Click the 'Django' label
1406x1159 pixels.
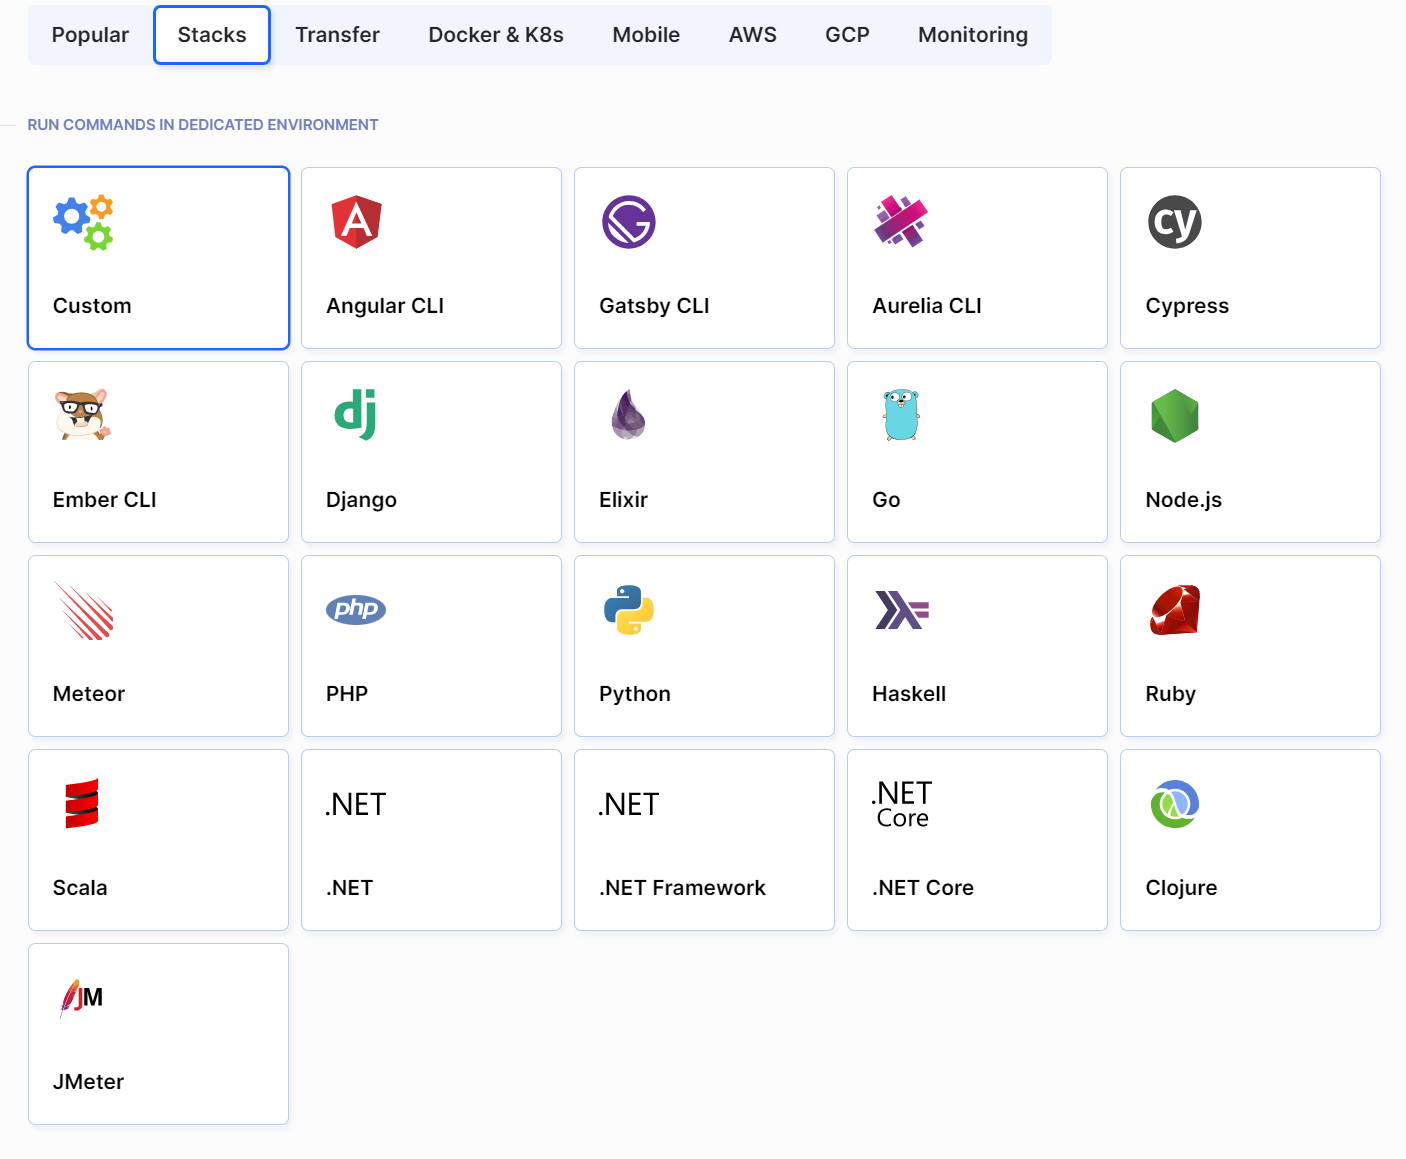coord(361,500)
